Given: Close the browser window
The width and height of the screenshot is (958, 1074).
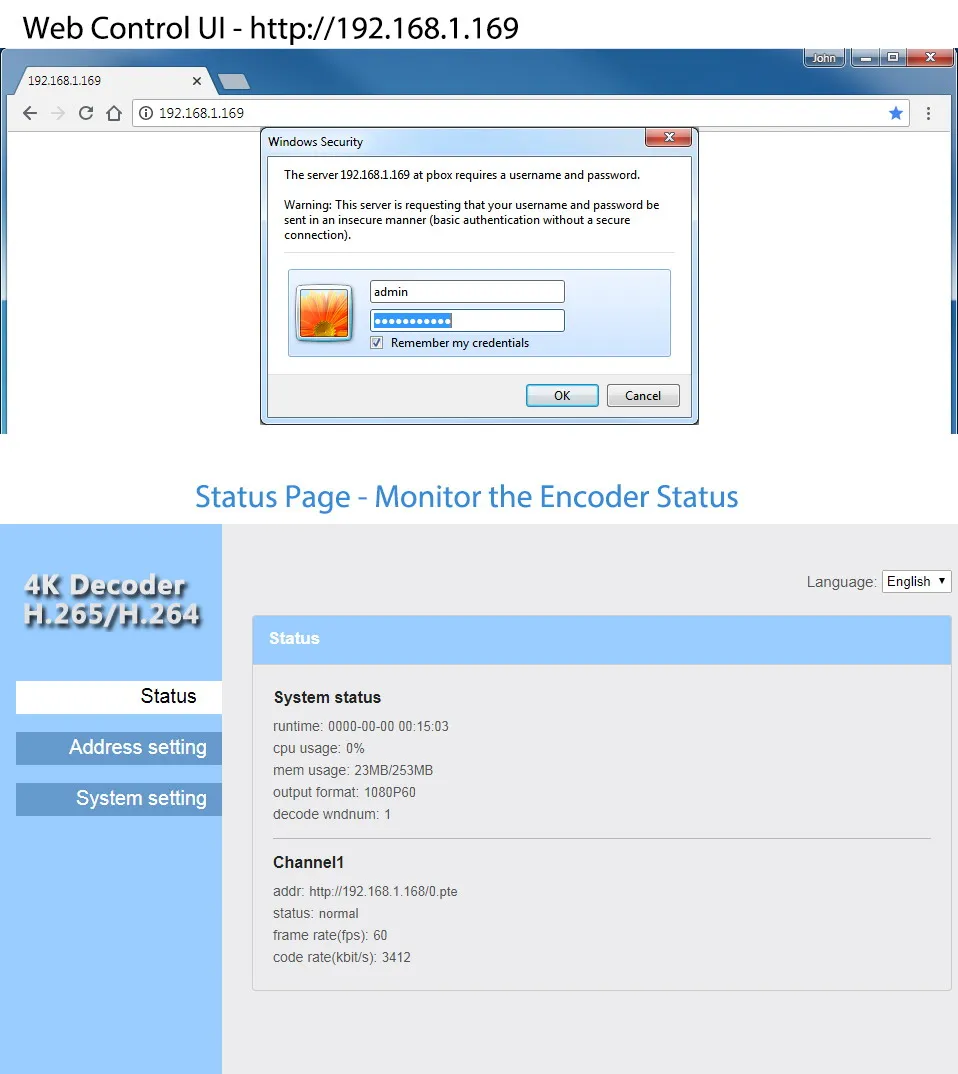Looking at the screenshot, I should 930,58.
